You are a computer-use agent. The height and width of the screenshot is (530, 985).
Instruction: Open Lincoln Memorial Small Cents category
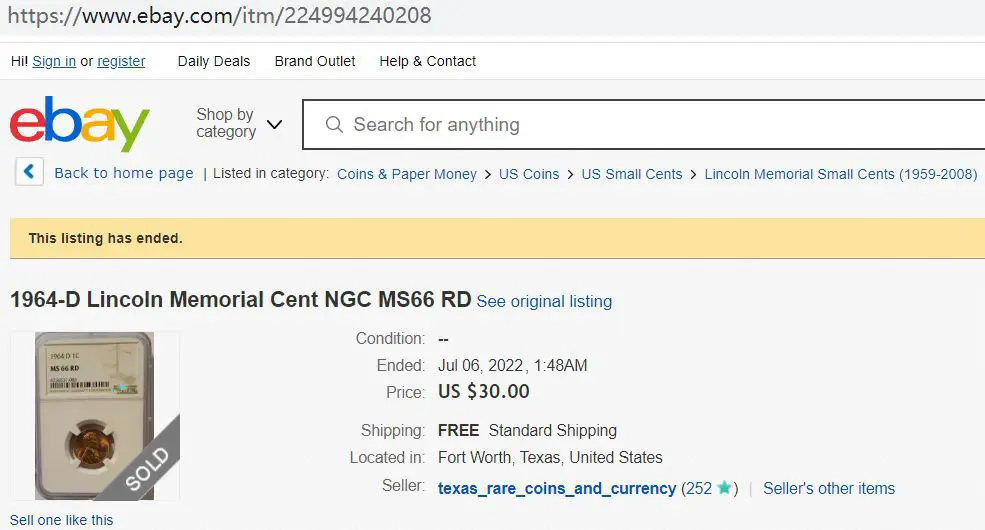point(841,174)
